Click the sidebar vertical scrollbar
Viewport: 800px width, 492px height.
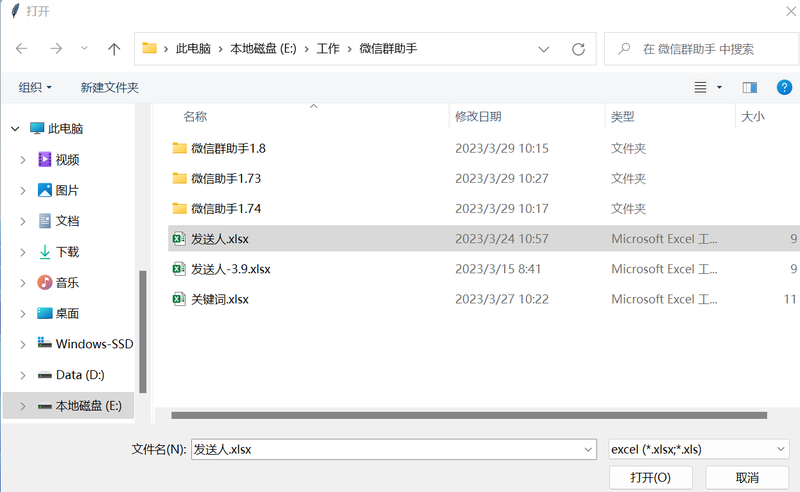click(143, 331)
